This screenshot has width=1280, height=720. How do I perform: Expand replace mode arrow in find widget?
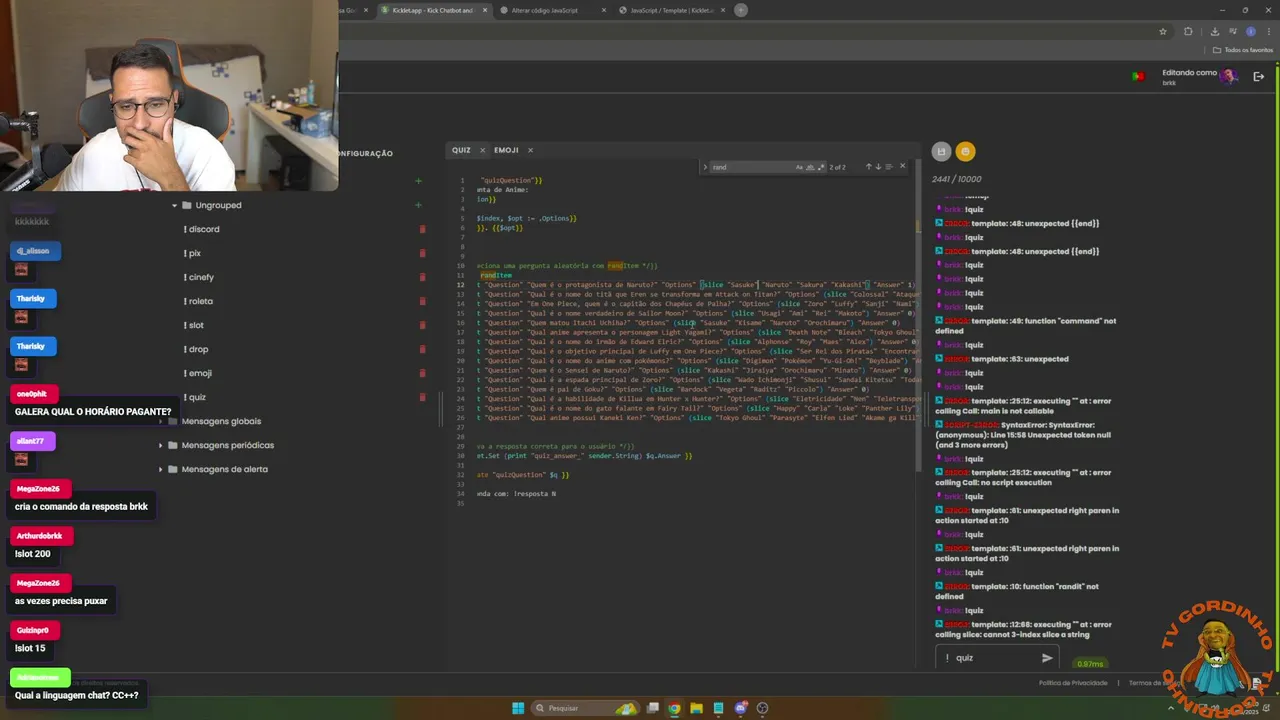[705, 167]
